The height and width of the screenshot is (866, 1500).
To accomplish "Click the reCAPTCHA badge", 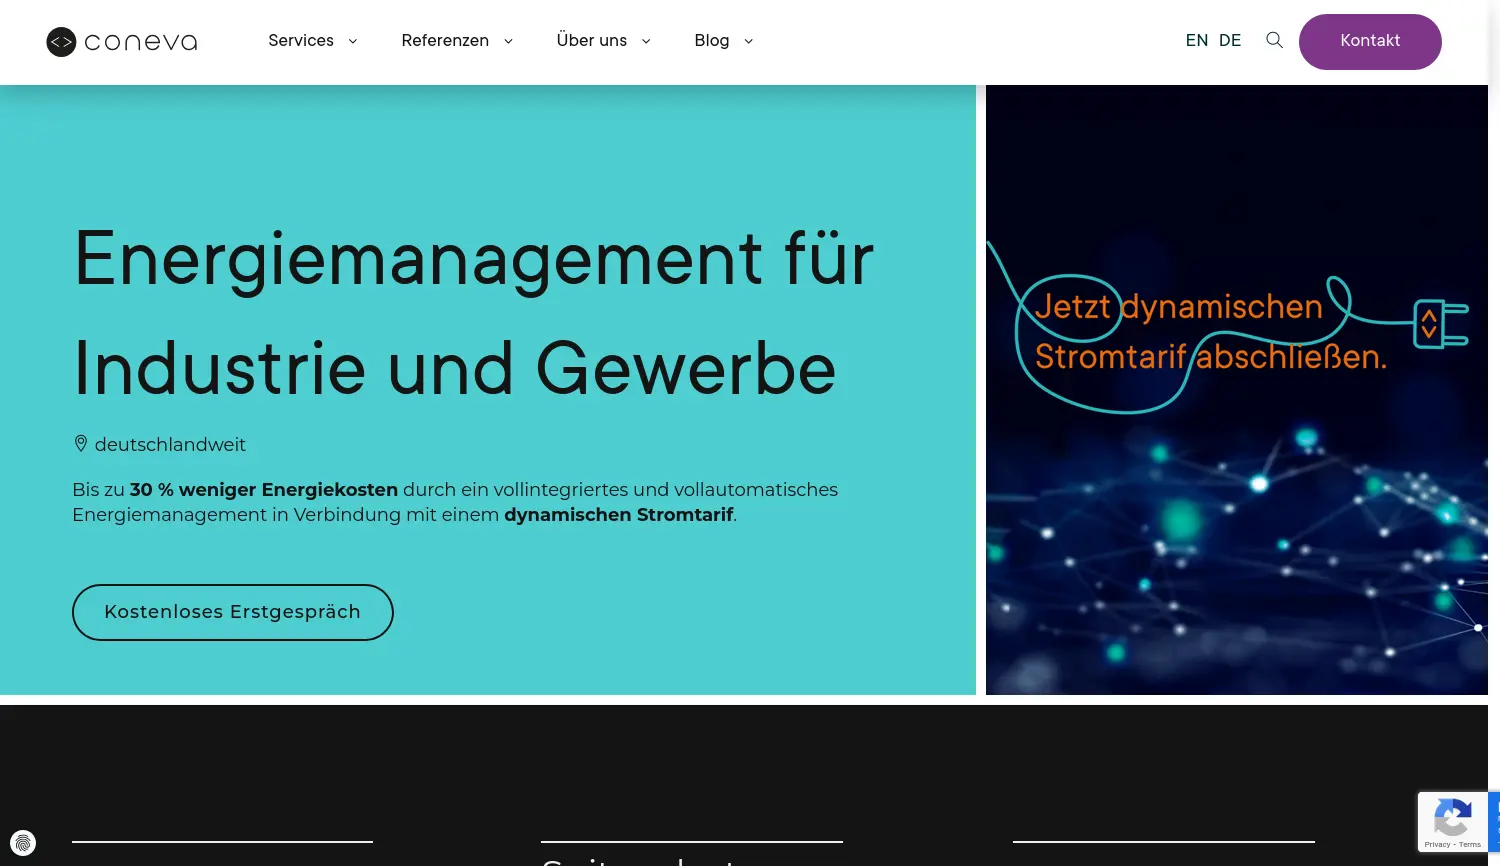I will (x=1453, y=821).
